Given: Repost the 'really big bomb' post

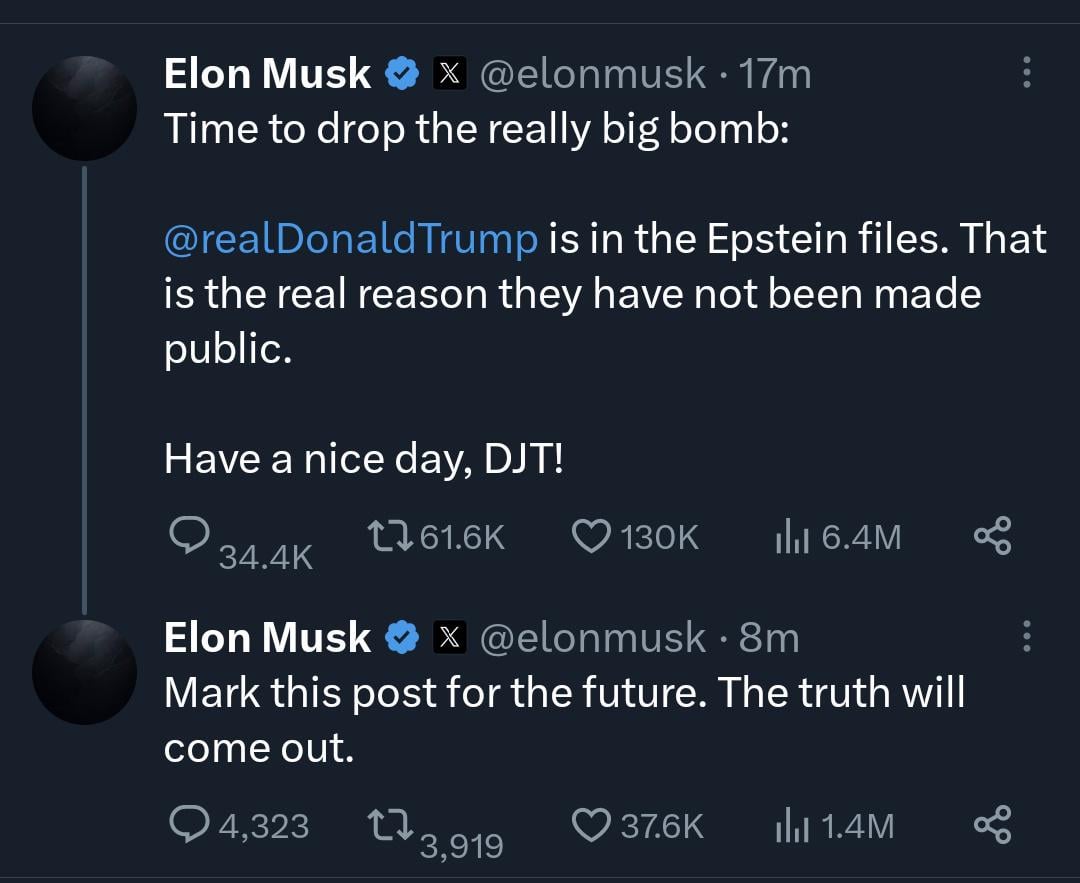Looking at the screenshot, I should (x=388, y=536).
